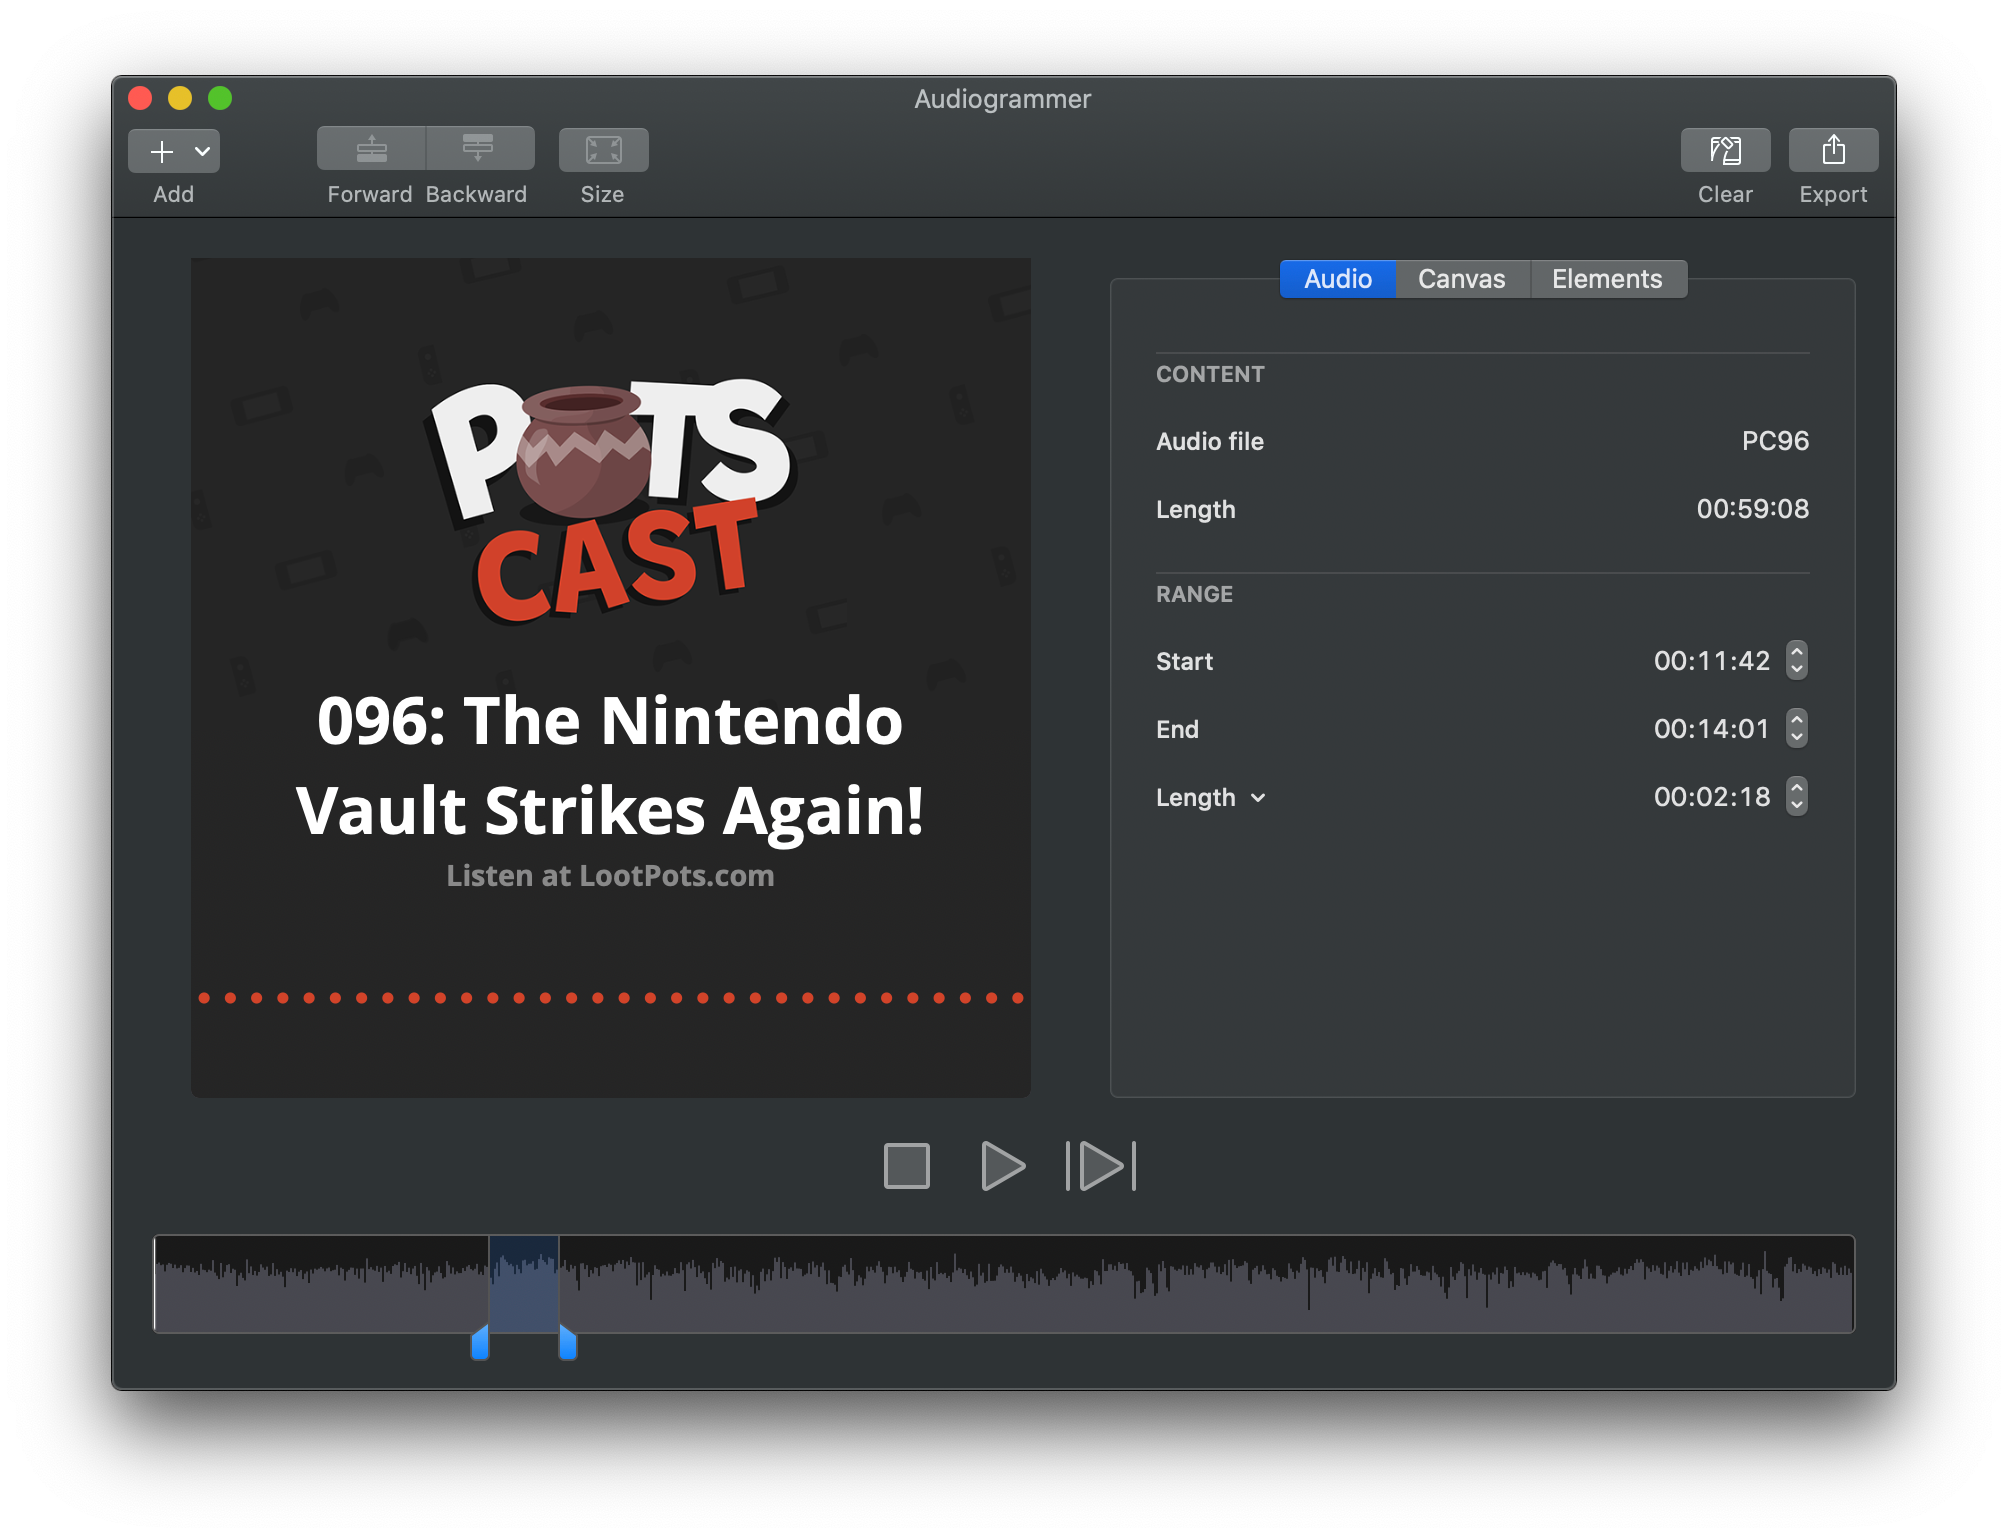The width and height of the screenshot is (2008, 1538).
Task: Open the Length mode dropdown
Action: (1258, 797)
